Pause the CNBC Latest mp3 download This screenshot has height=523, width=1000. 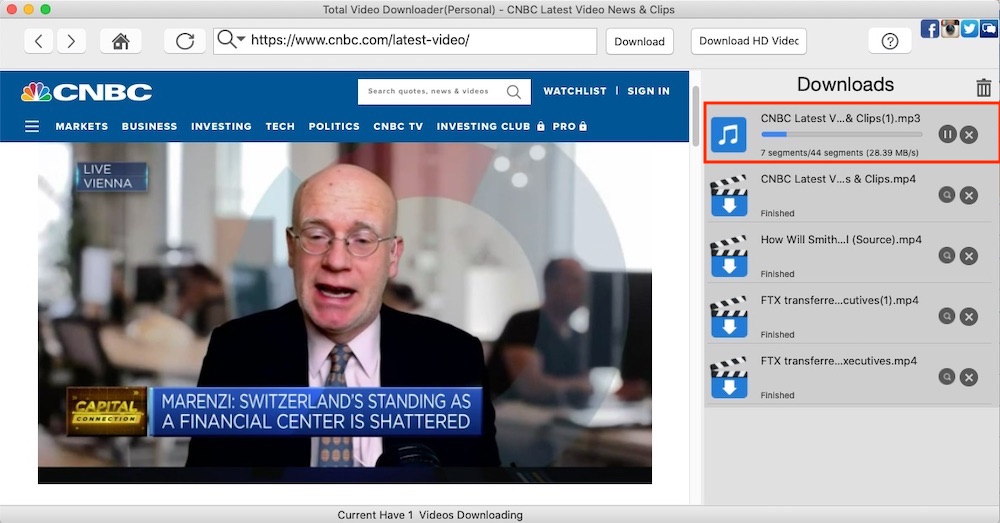947,135
